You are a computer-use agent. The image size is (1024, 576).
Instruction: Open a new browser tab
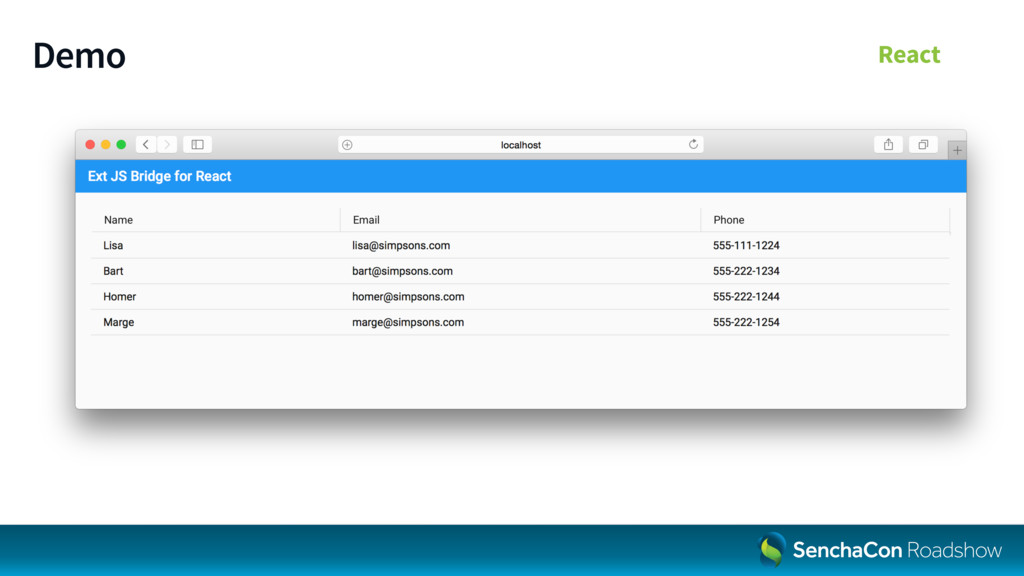(957, 150)
